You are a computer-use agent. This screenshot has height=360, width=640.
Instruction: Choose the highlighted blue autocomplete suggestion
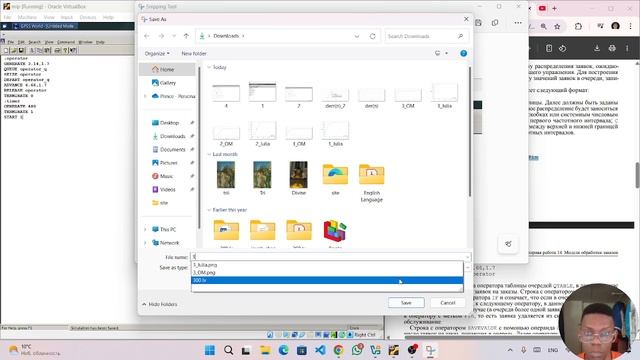327,280
